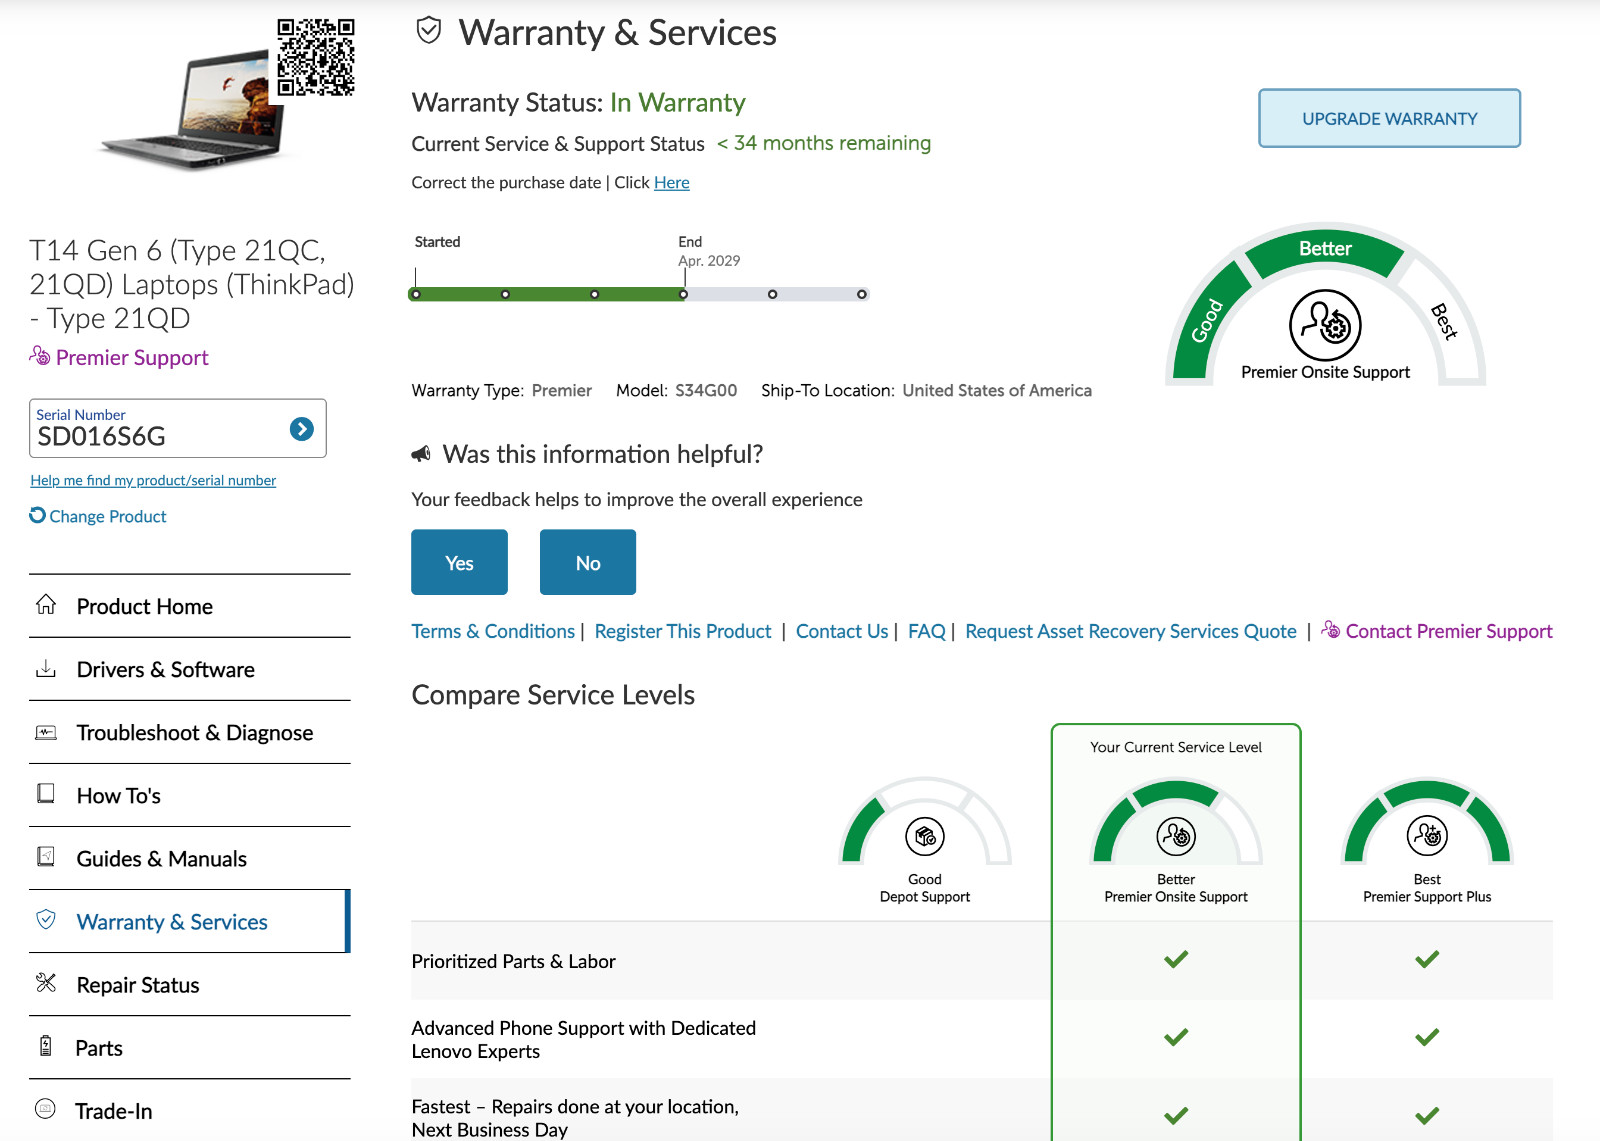Click the Troubleshoot & Diagnose monitor icon
Viewport: 1600px width, 1141px height.
(46, 732)
